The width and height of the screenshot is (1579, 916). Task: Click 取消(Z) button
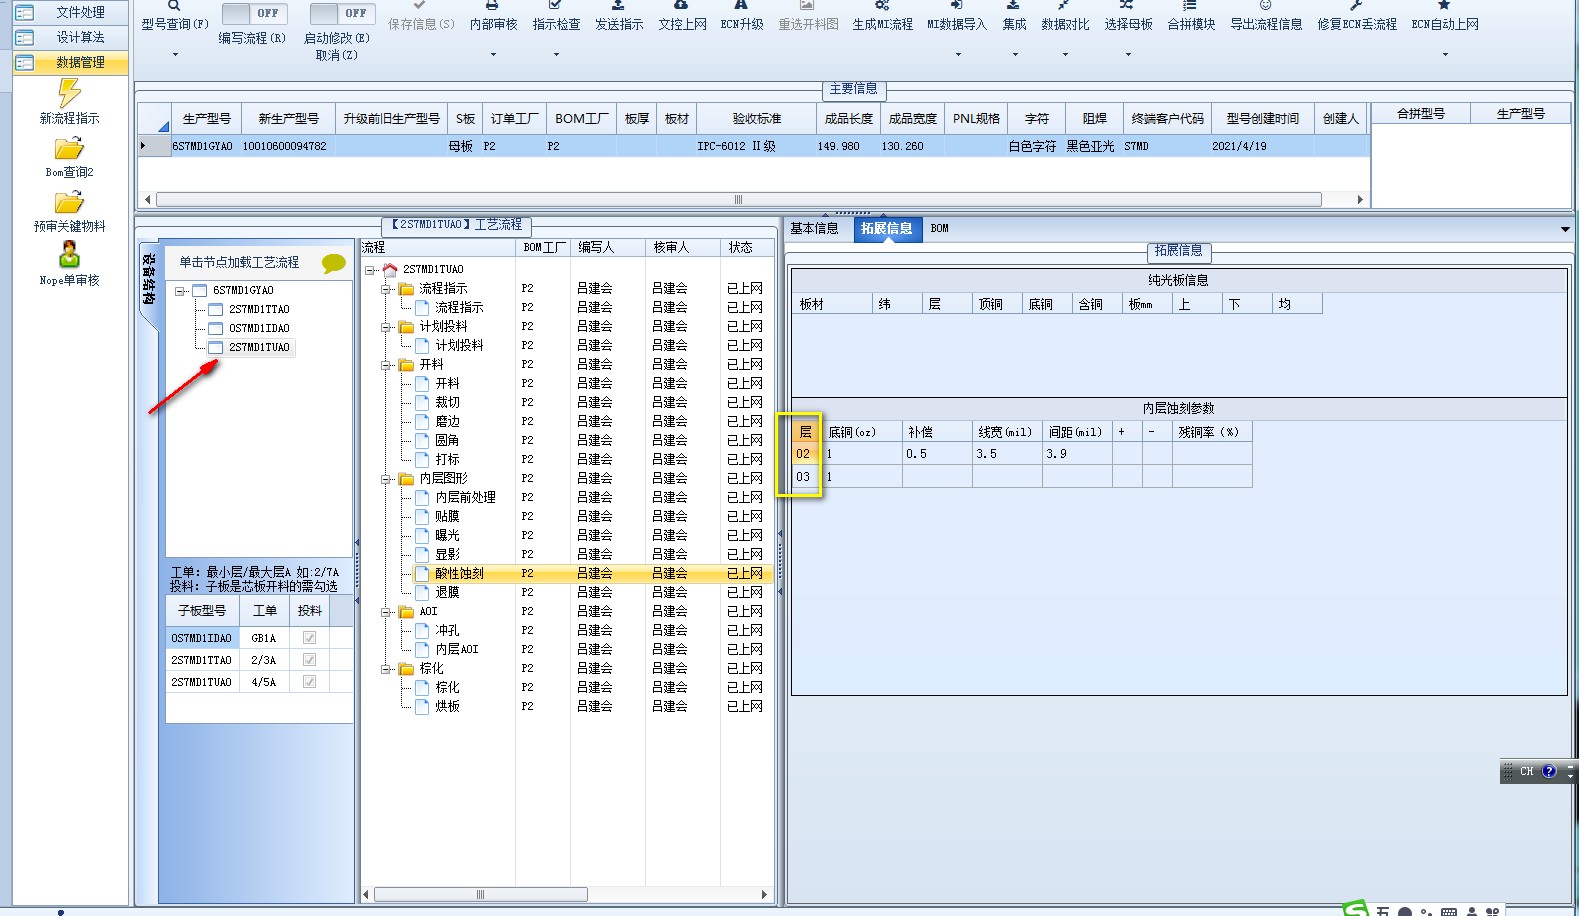[x=335, y=55]
